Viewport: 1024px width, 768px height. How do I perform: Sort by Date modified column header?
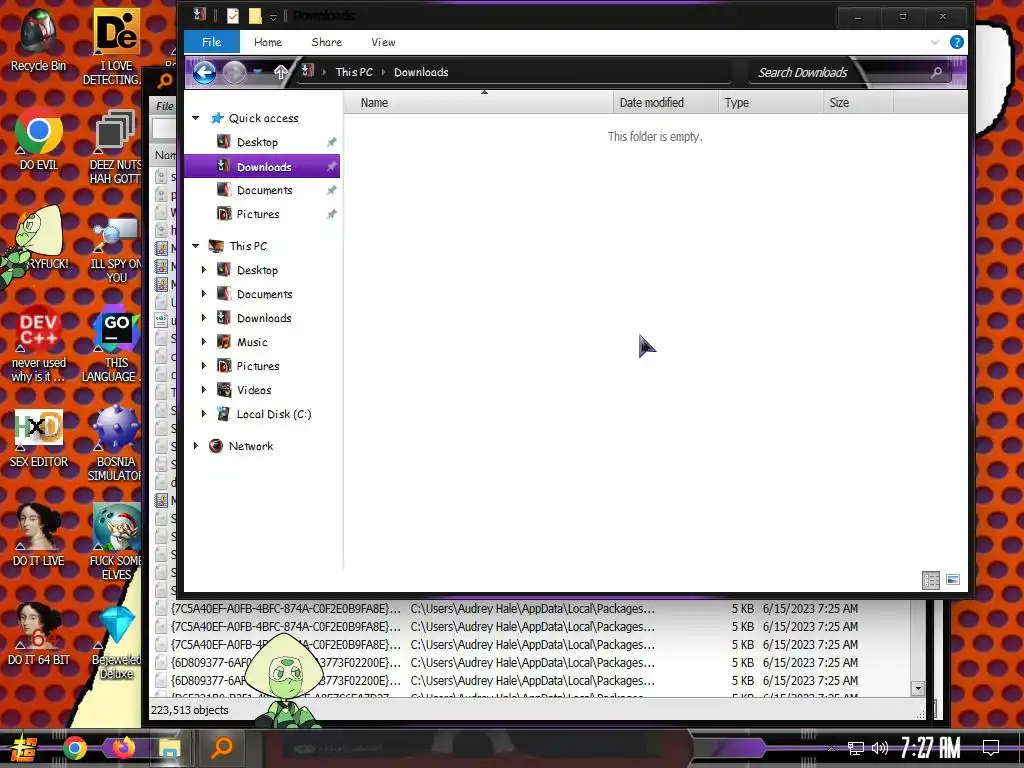pos(665,103)
